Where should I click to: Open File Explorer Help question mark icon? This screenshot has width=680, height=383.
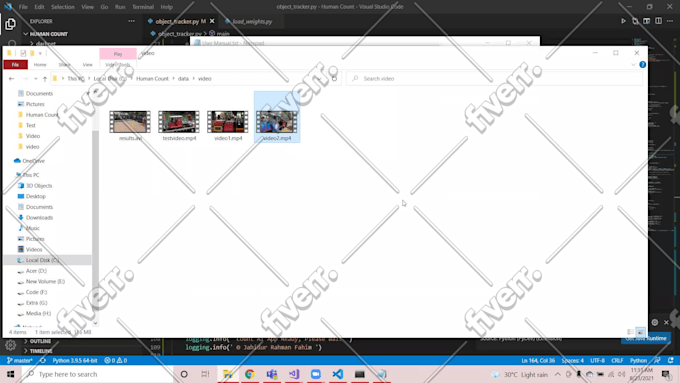(642, 64)
